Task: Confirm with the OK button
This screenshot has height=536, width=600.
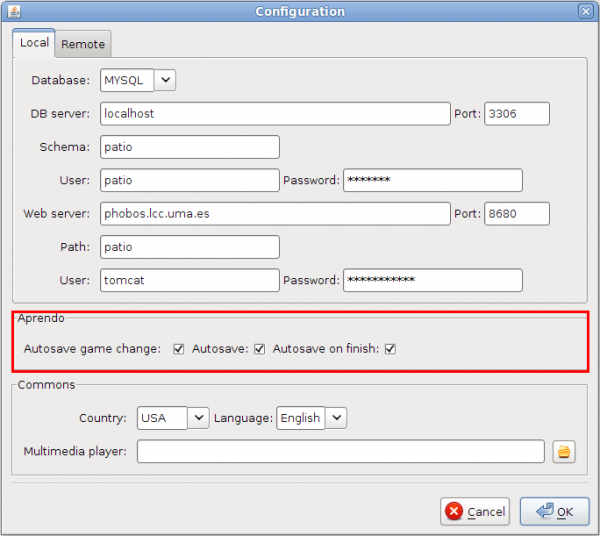Action: point(554,512)
